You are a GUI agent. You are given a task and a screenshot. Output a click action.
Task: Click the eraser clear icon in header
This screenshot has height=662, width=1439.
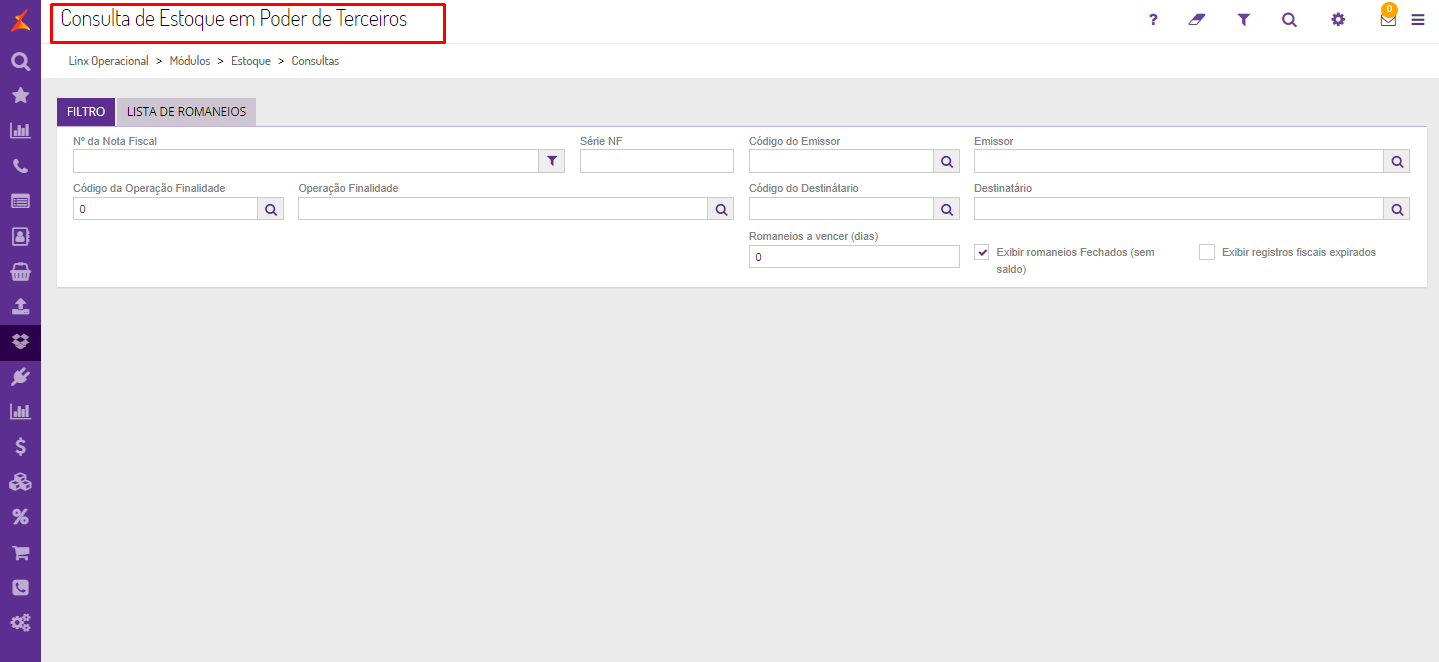[1197, 19]
